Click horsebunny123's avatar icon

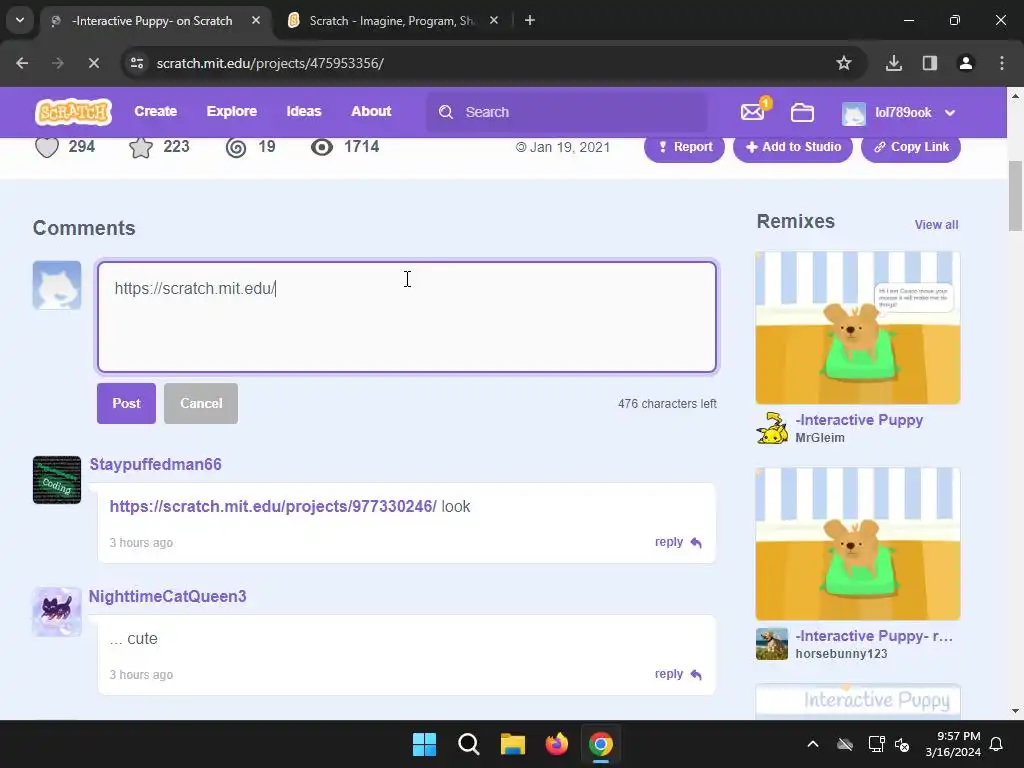click(772, 644)
